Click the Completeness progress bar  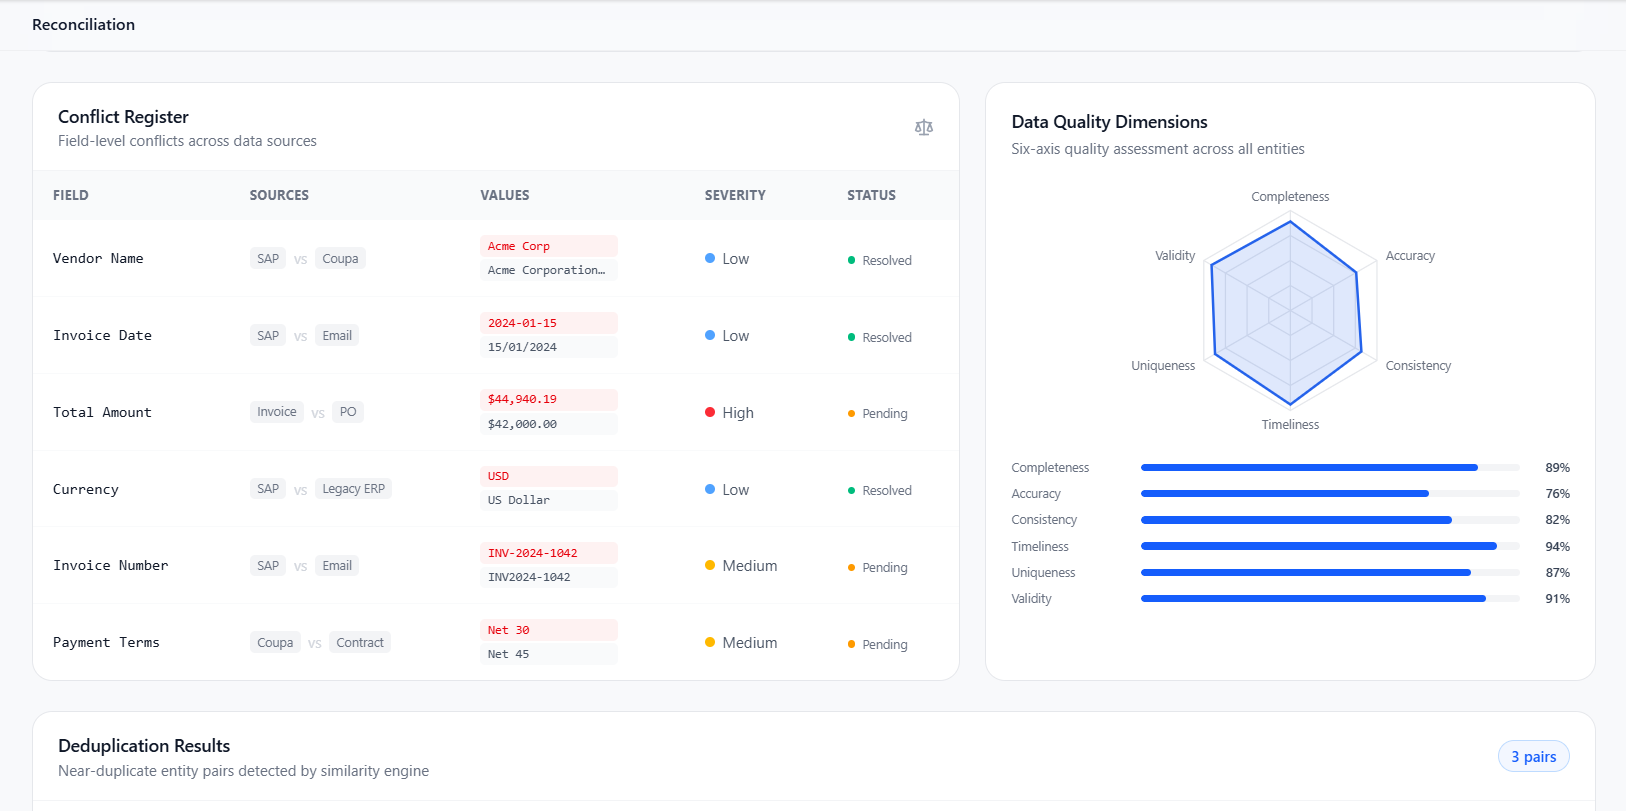point(1330,467)
